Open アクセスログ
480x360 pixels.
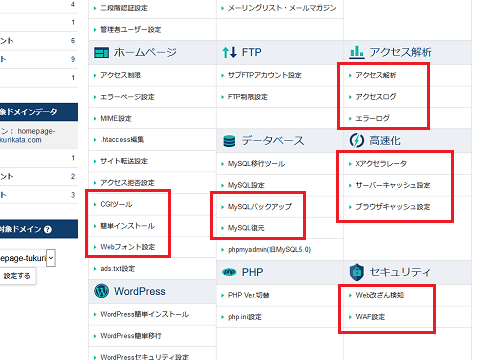pyautogui.click(x=376, y=97)
